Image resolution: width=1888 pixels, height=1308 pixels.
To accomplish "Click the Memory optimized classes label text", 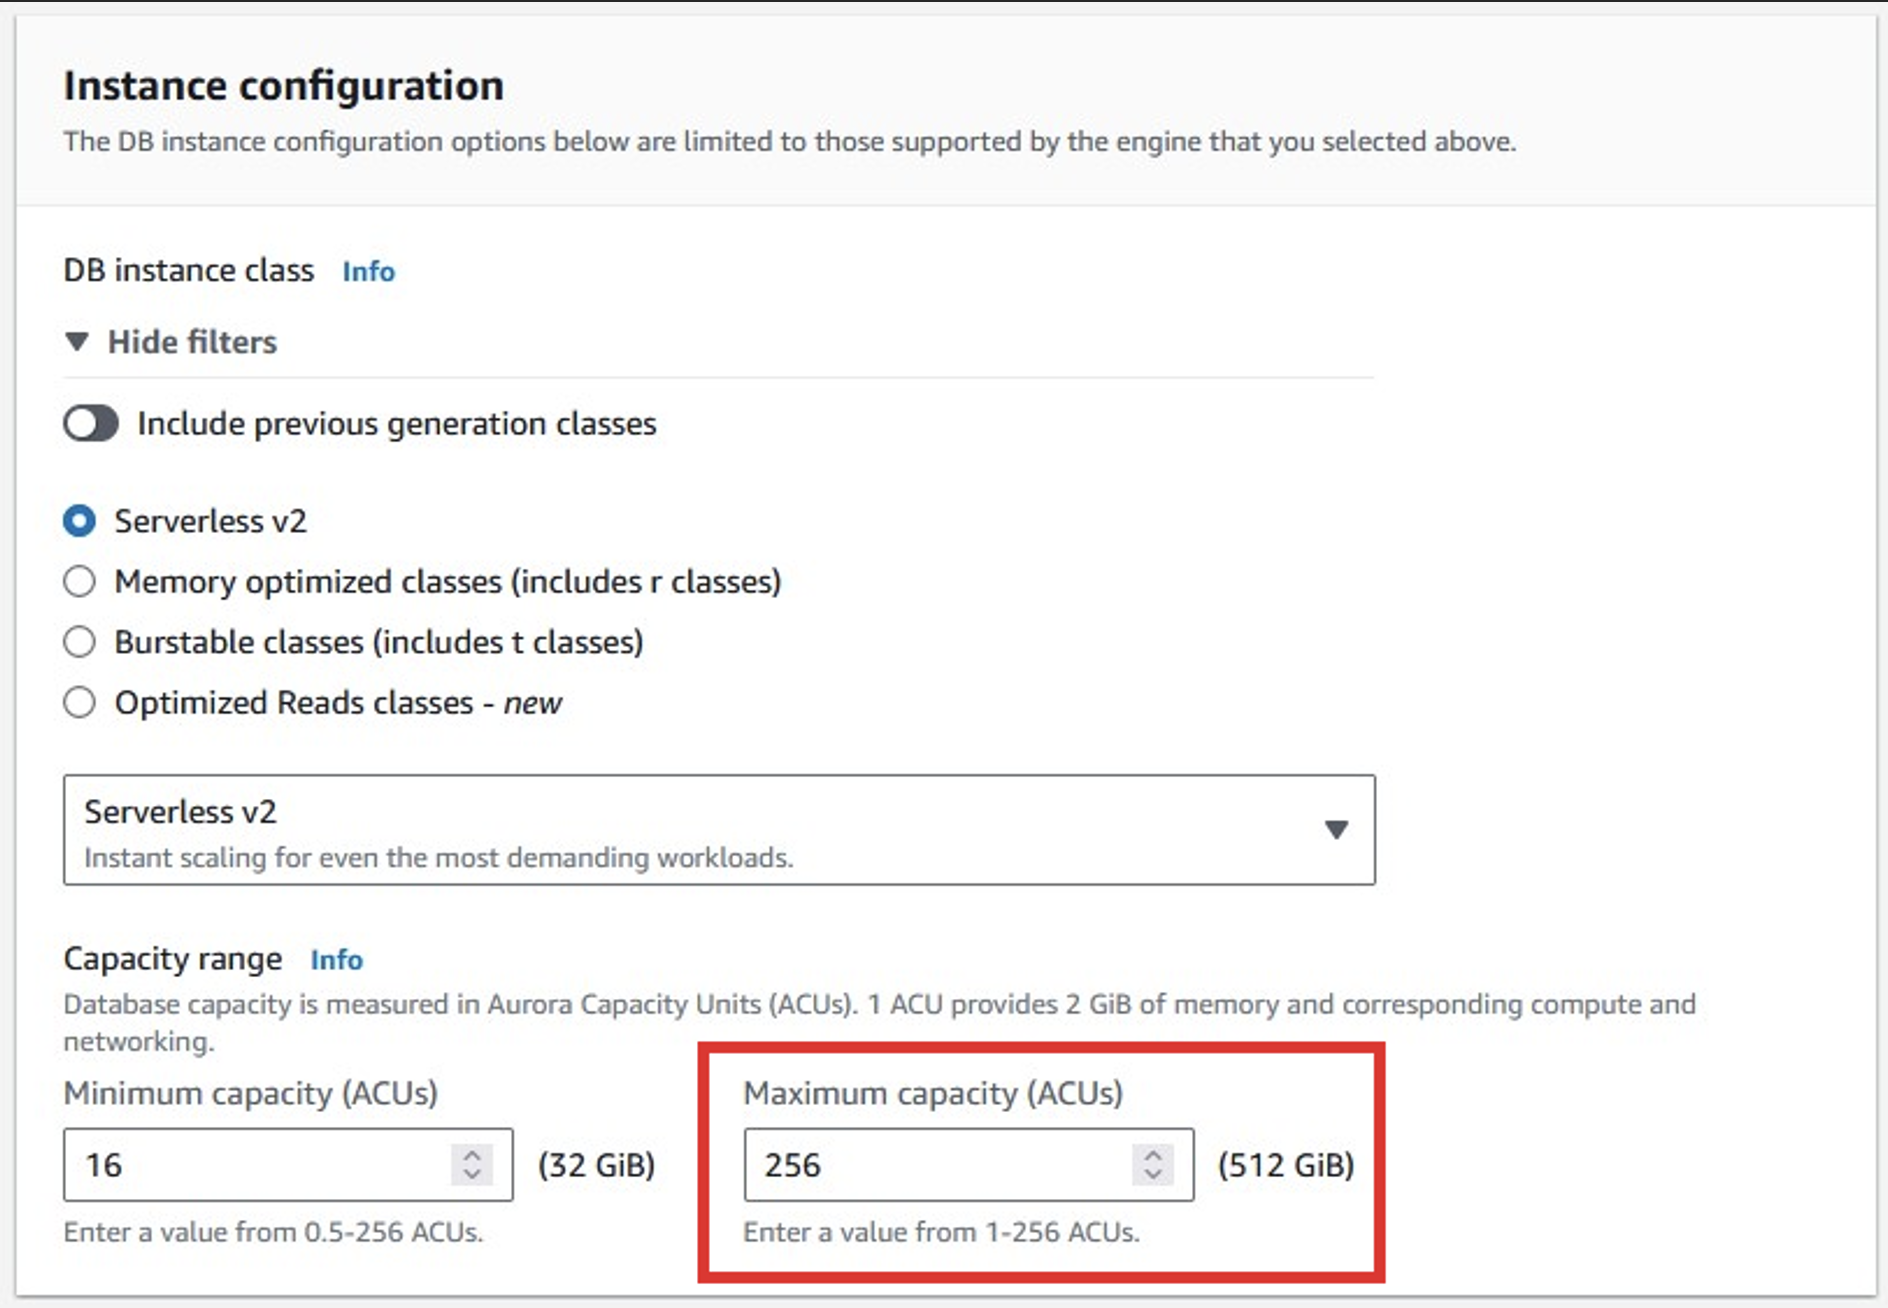I will (x=447, y=581).
